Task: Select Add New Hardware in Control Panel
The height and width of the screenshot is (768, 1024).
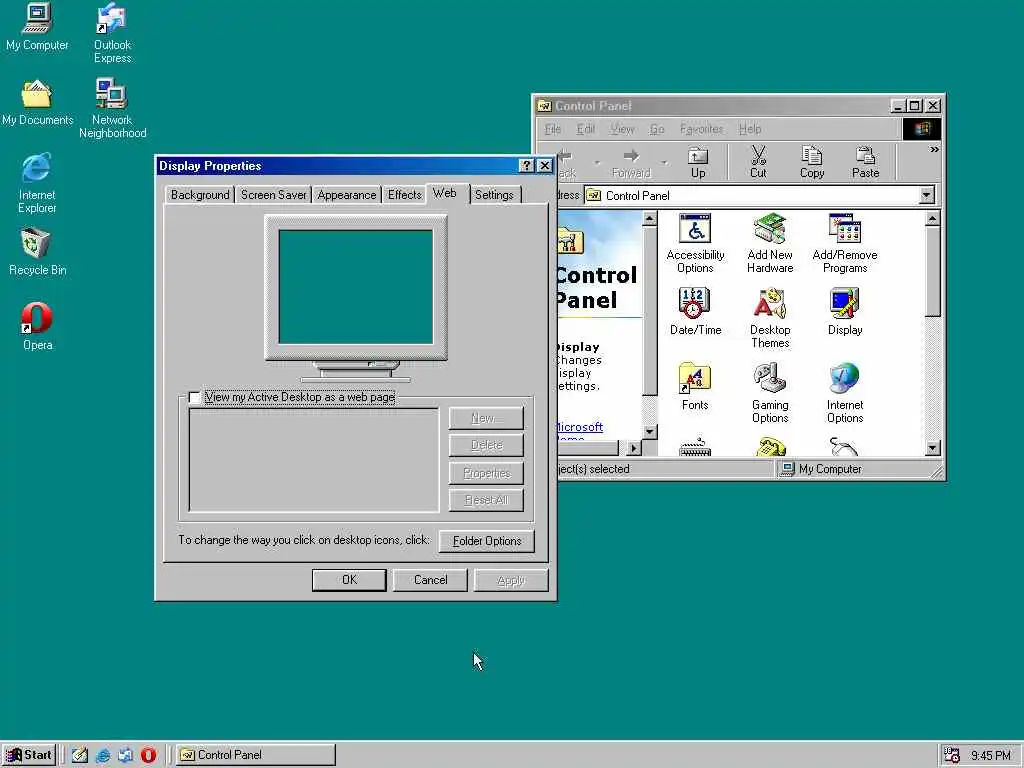Action: (770, 244)
